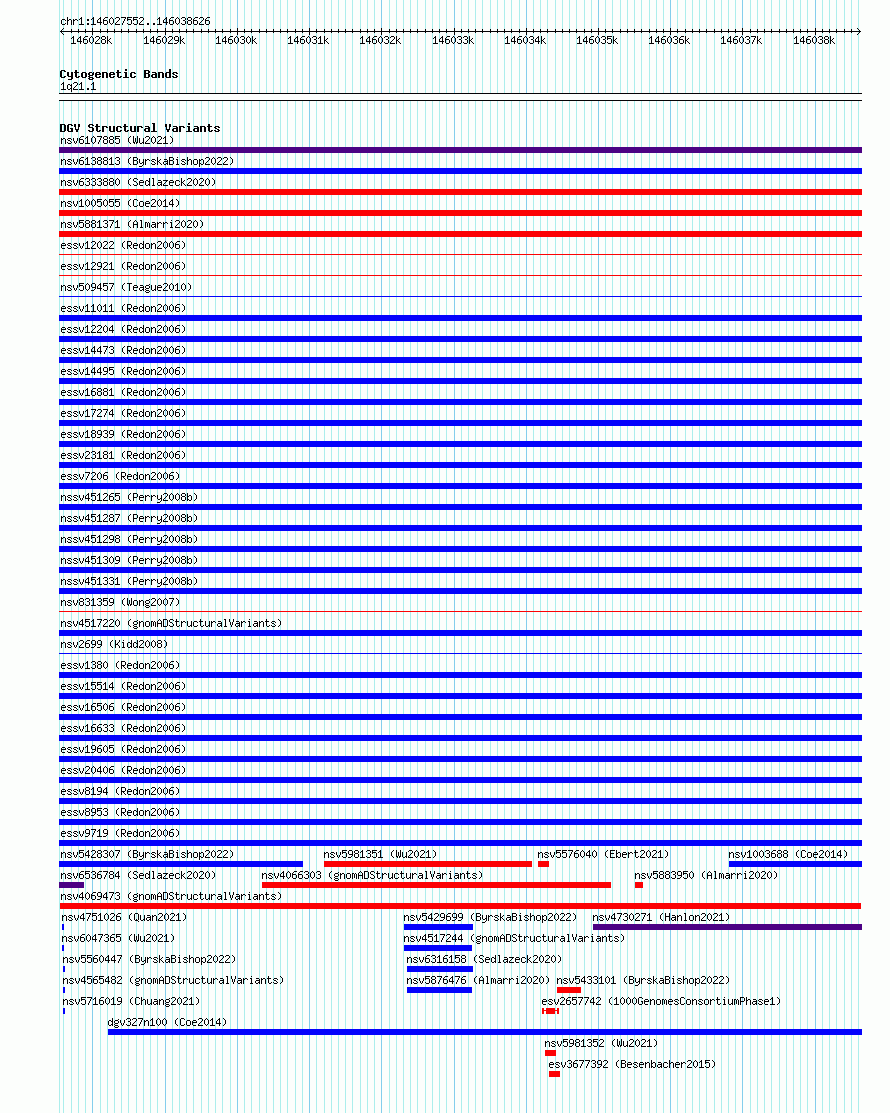Click red marker of esv3677392 (Besenbacher2015)

click(554, 1074)
